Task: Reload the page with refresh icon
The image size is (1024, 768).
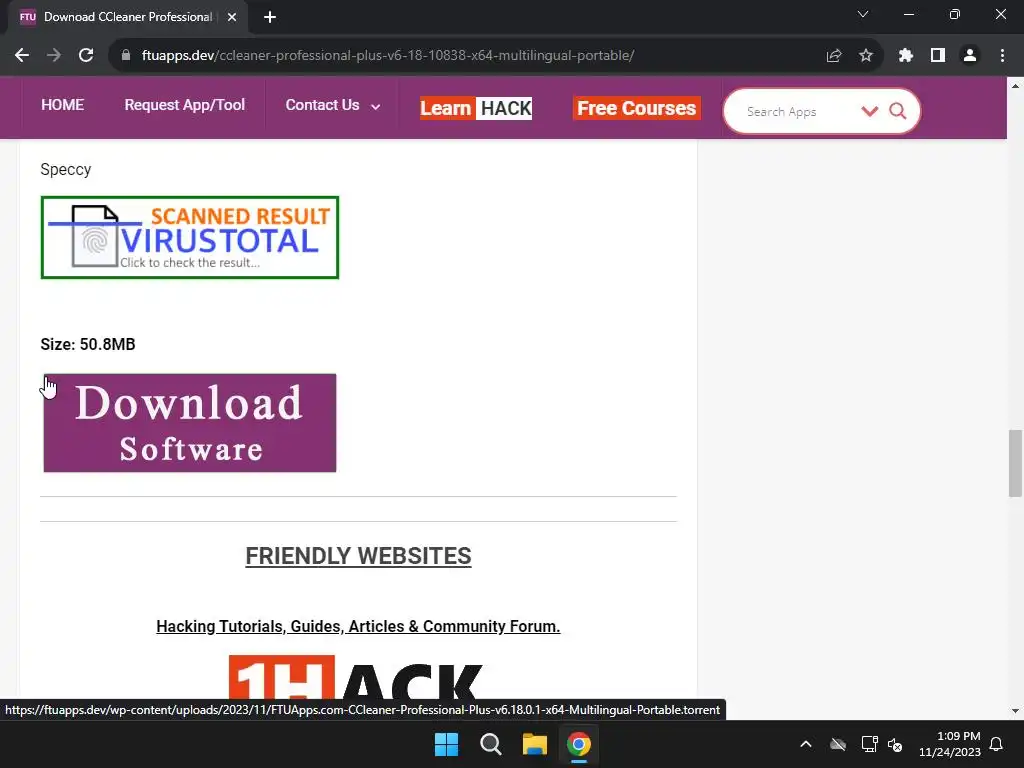Action: coord(86,56)
